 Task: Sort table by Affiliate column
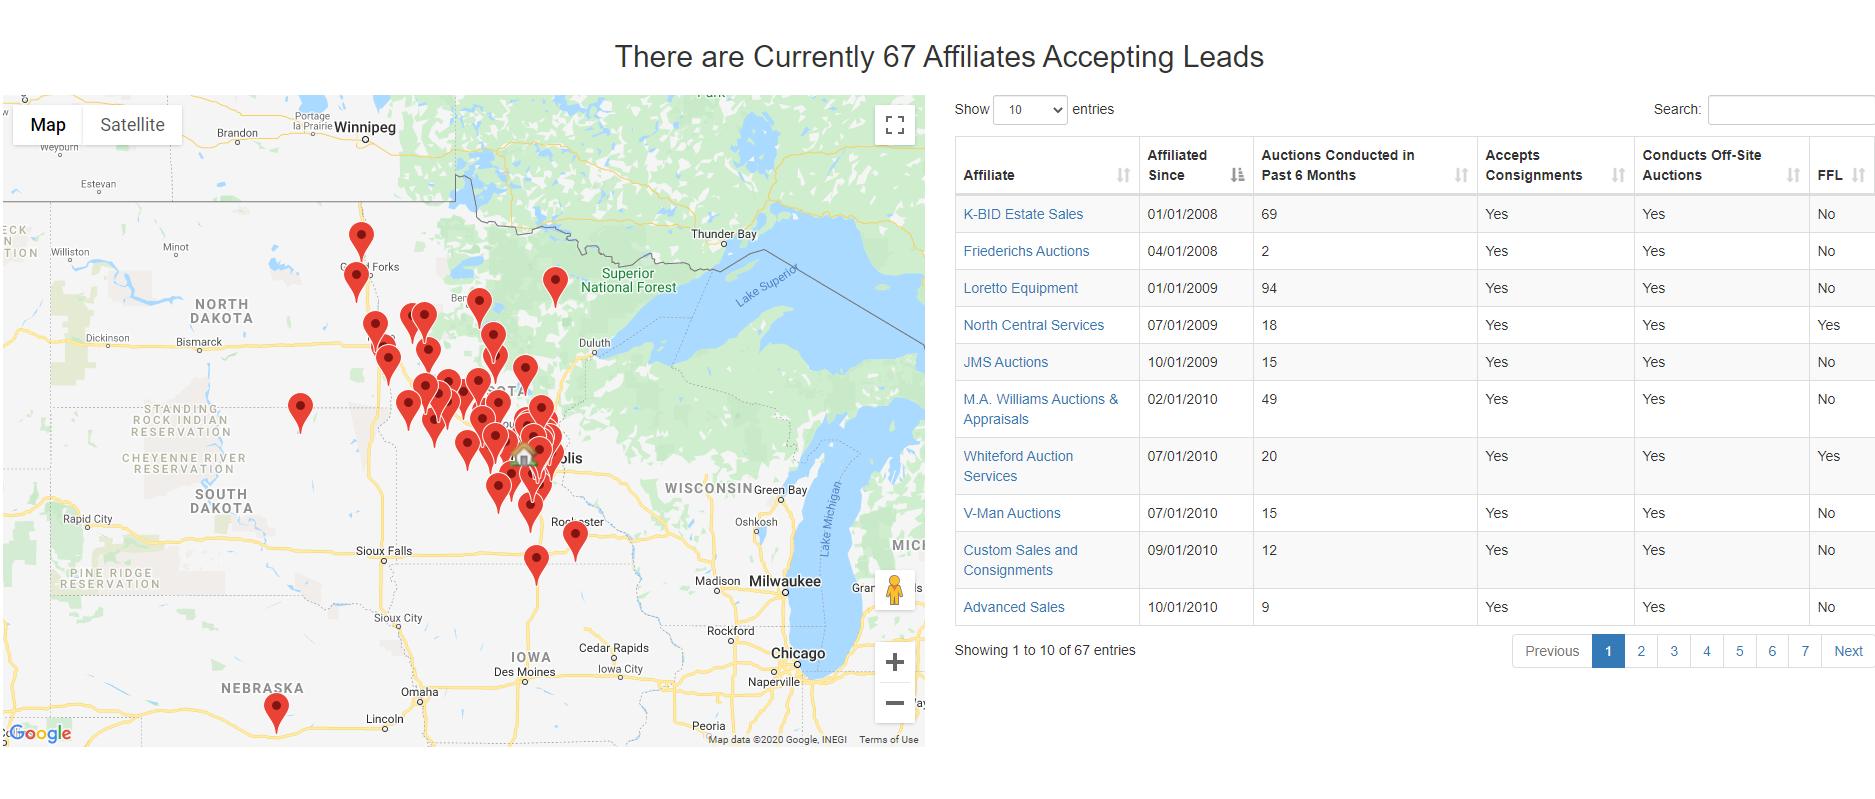[x=1046, y=165]
